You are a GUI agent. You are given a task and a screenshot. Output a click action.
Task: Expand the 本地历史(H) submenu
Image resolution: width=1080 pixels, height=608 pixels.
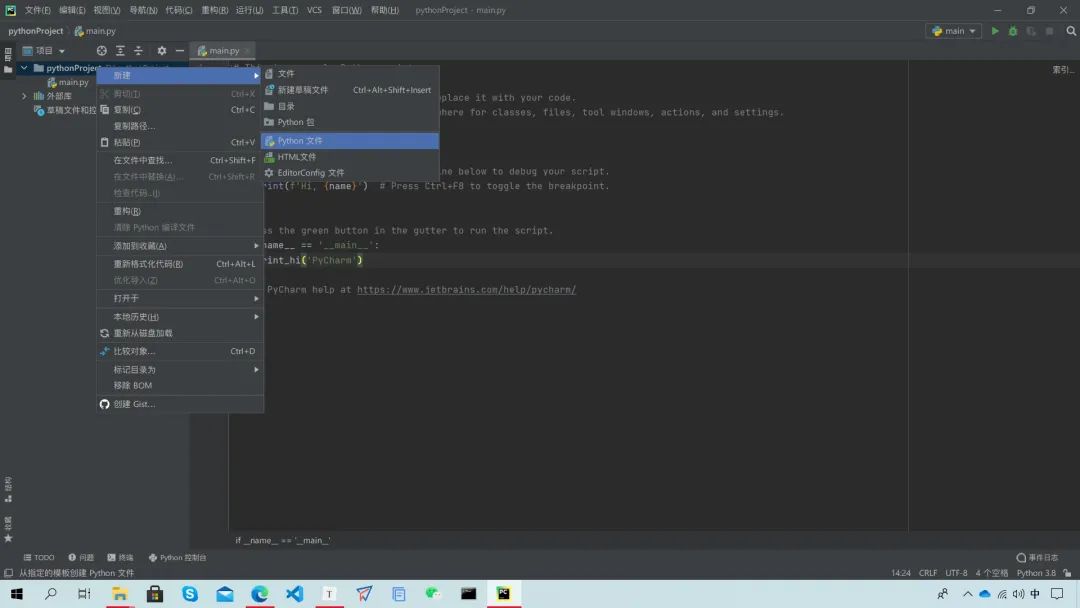(x=180, y=317)
